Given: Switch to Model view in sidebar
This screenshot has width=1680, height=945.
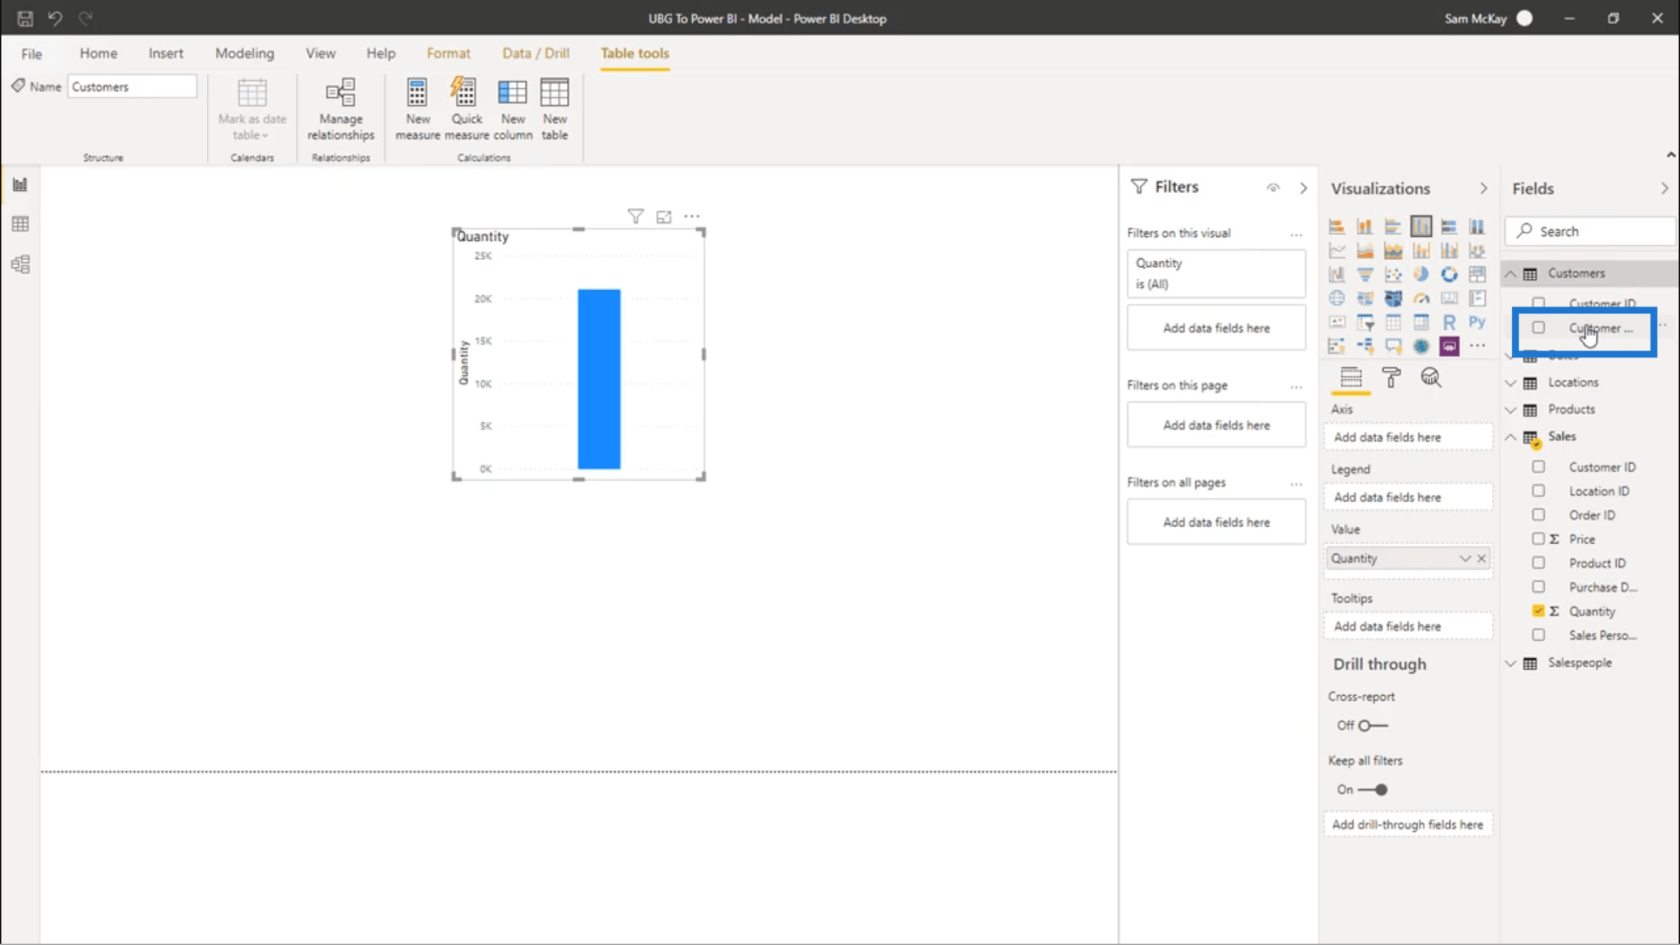Looking at the screenshot, I should (x=20, y=264).
